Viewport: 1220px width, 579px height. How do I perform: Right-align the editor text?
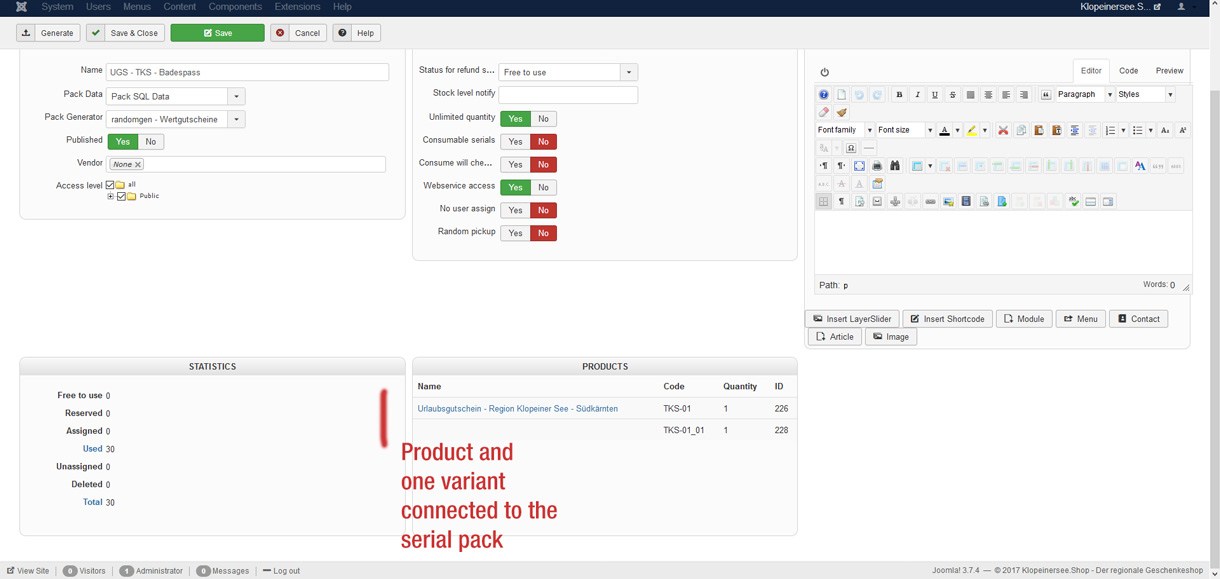[x=1024, y=95]
